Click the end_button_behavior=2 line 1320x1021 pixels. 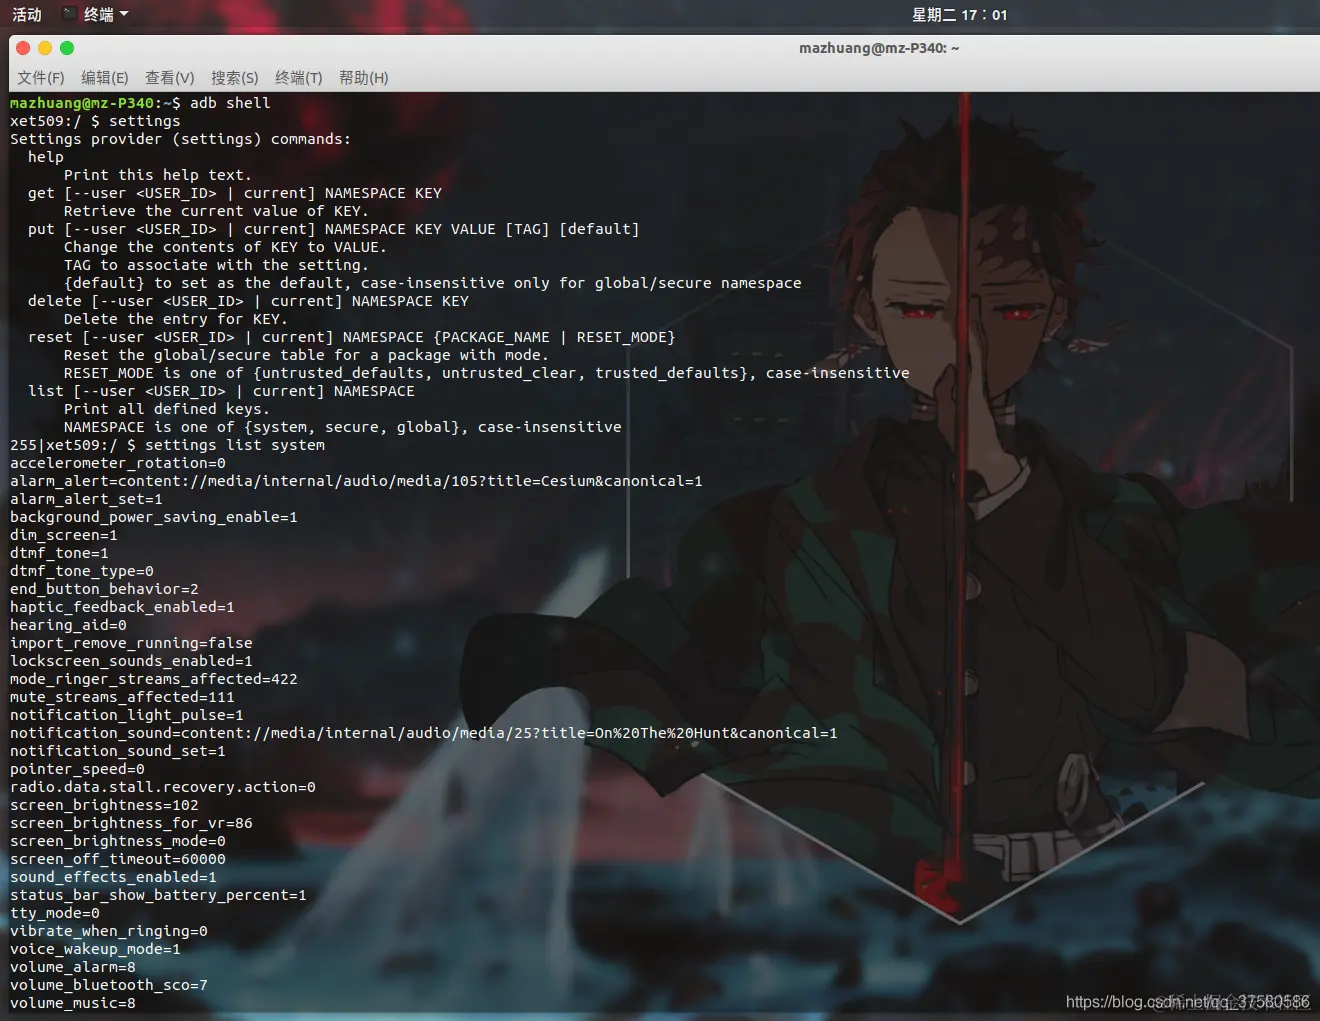(104, 589)
